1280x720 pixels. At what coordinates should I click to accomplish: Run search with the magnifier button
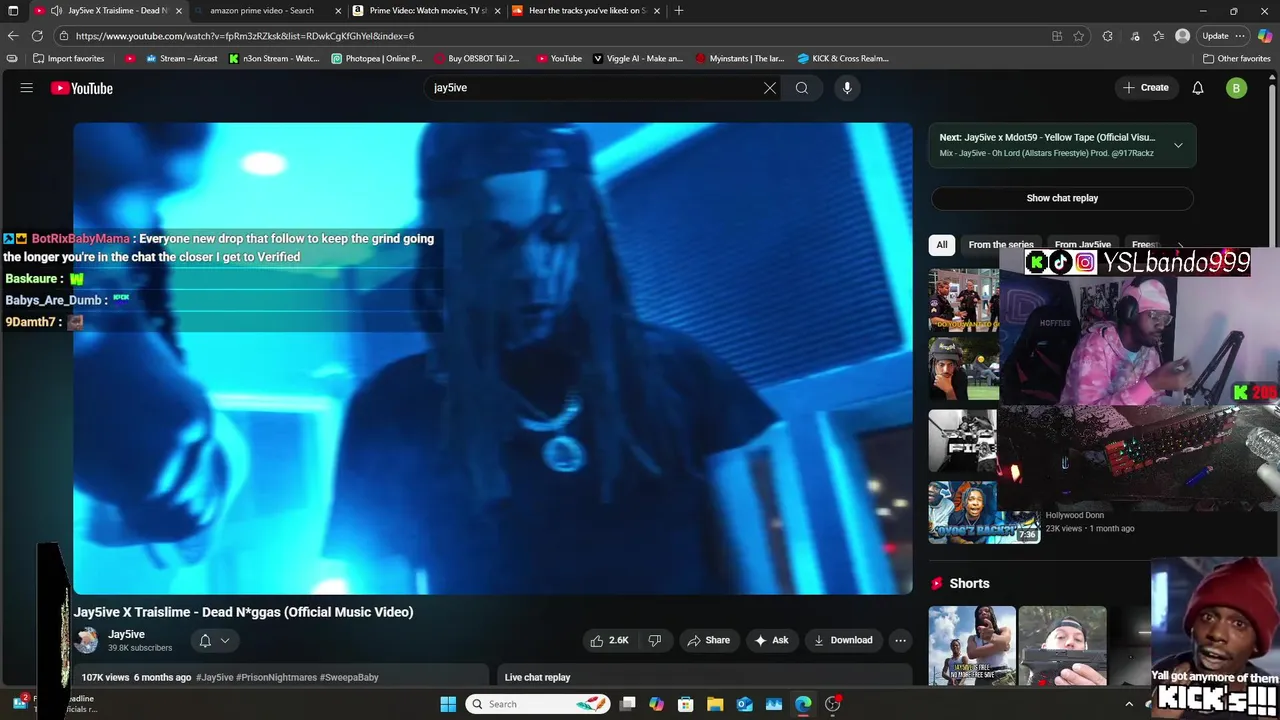click(802, 88)
